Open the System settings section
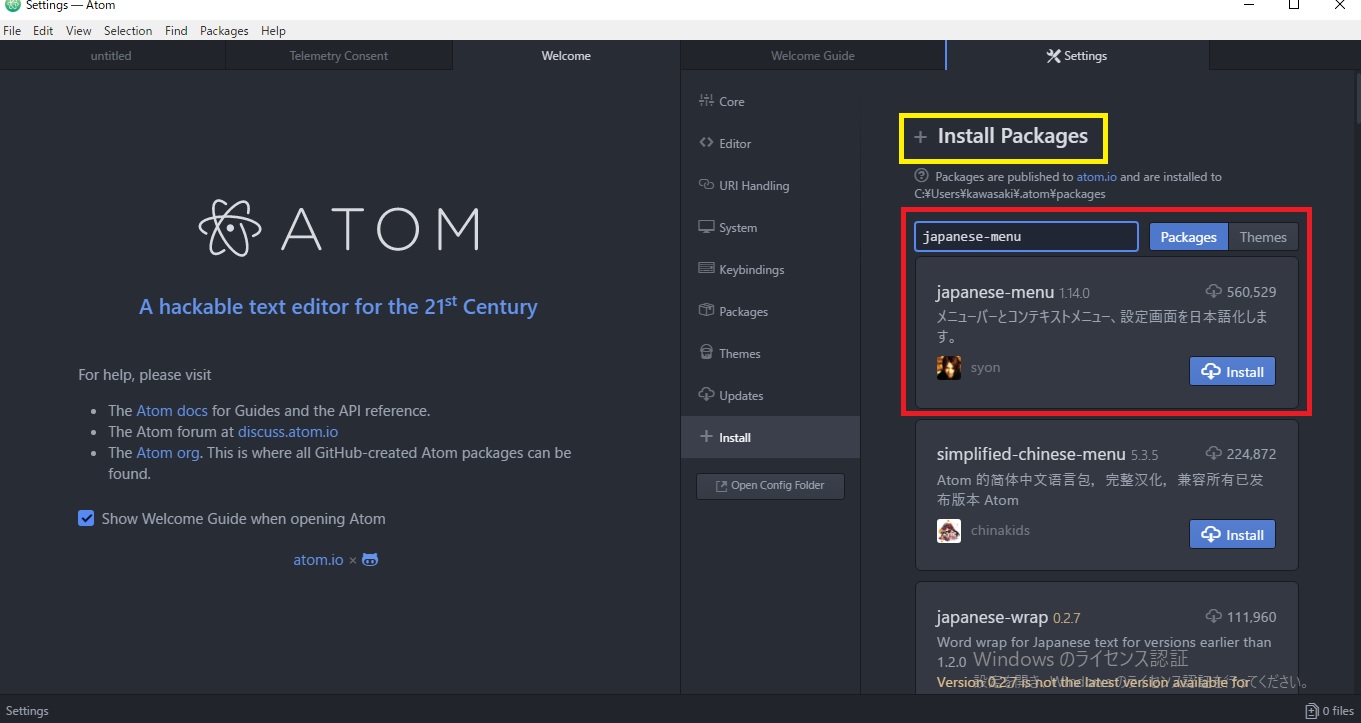Screen dimensions: 1361x723 pyautogui.click(x=737, y=227)
